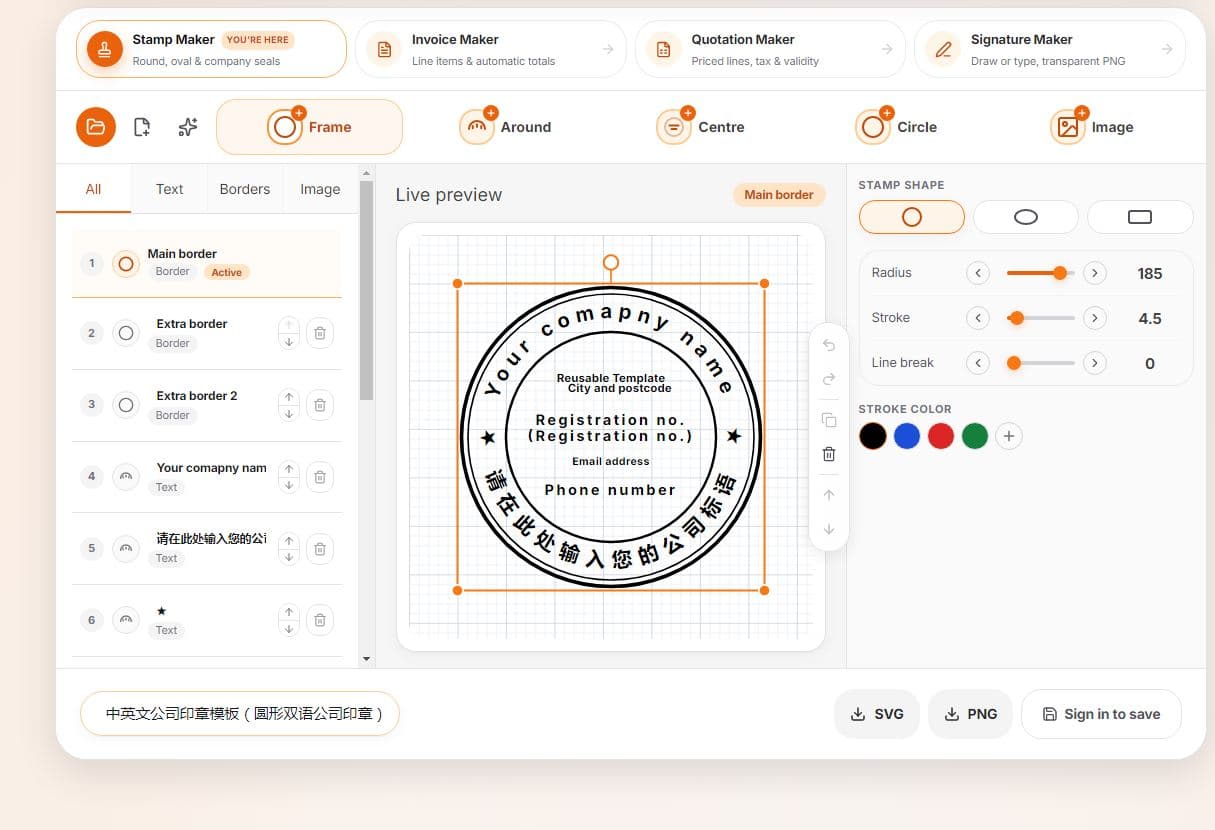Choose the round stamp shape
Image resolution: width=1215 pixels, height=830 pixels.
tap(912, 217)
